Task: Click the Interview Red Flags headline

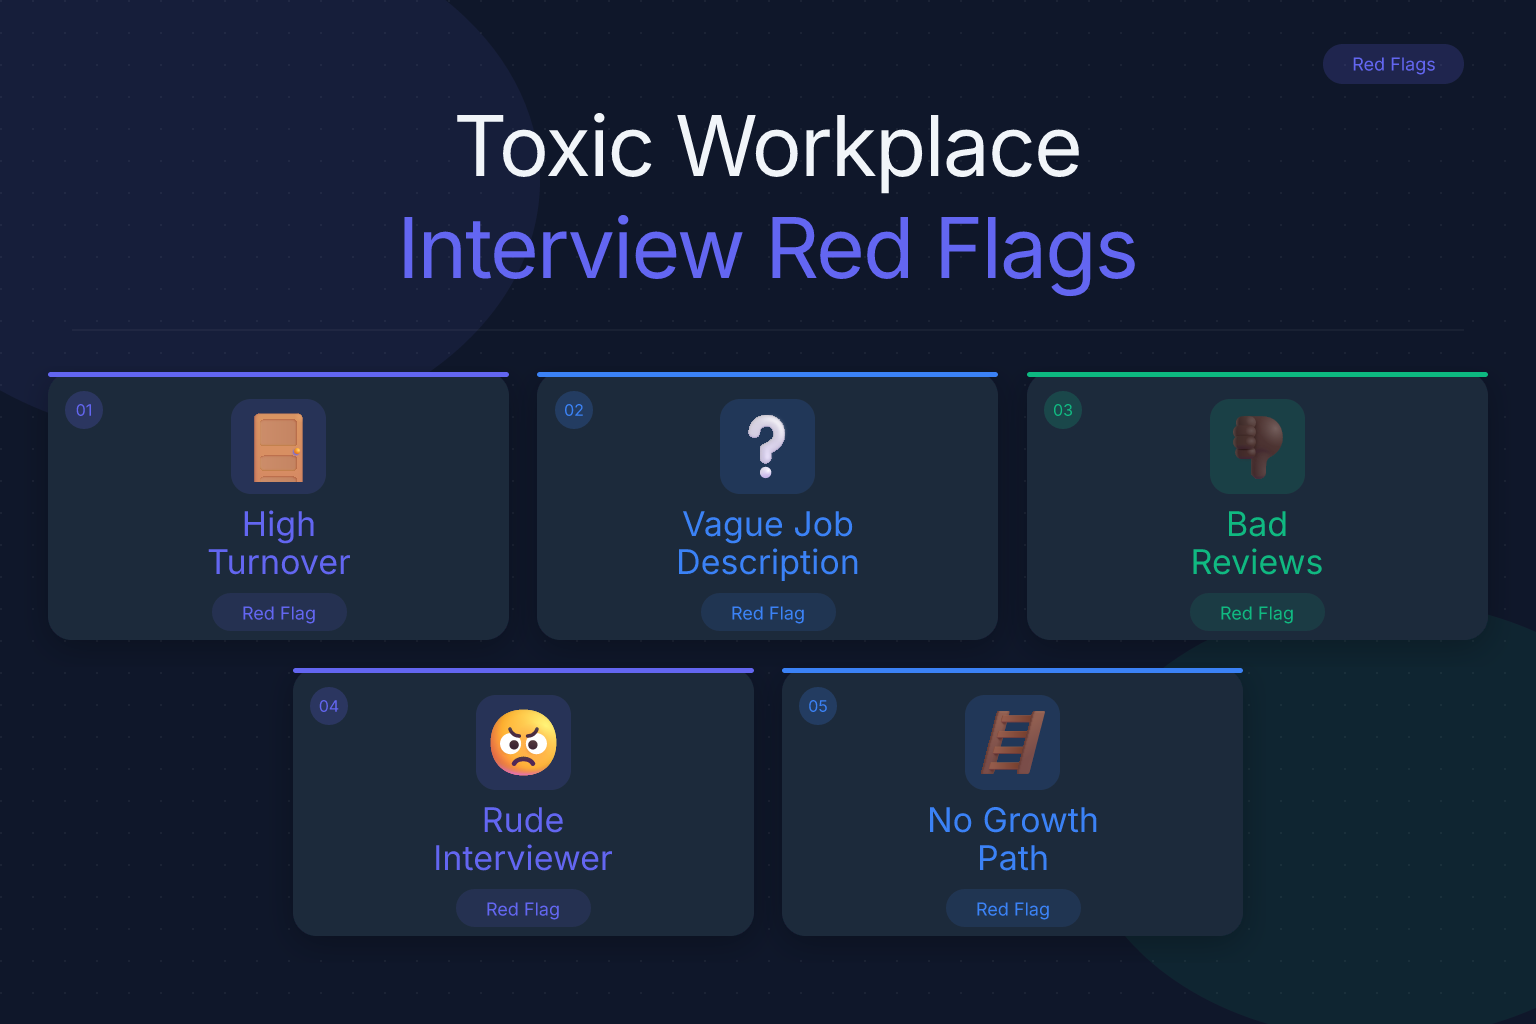Action: tap(768, 250)
